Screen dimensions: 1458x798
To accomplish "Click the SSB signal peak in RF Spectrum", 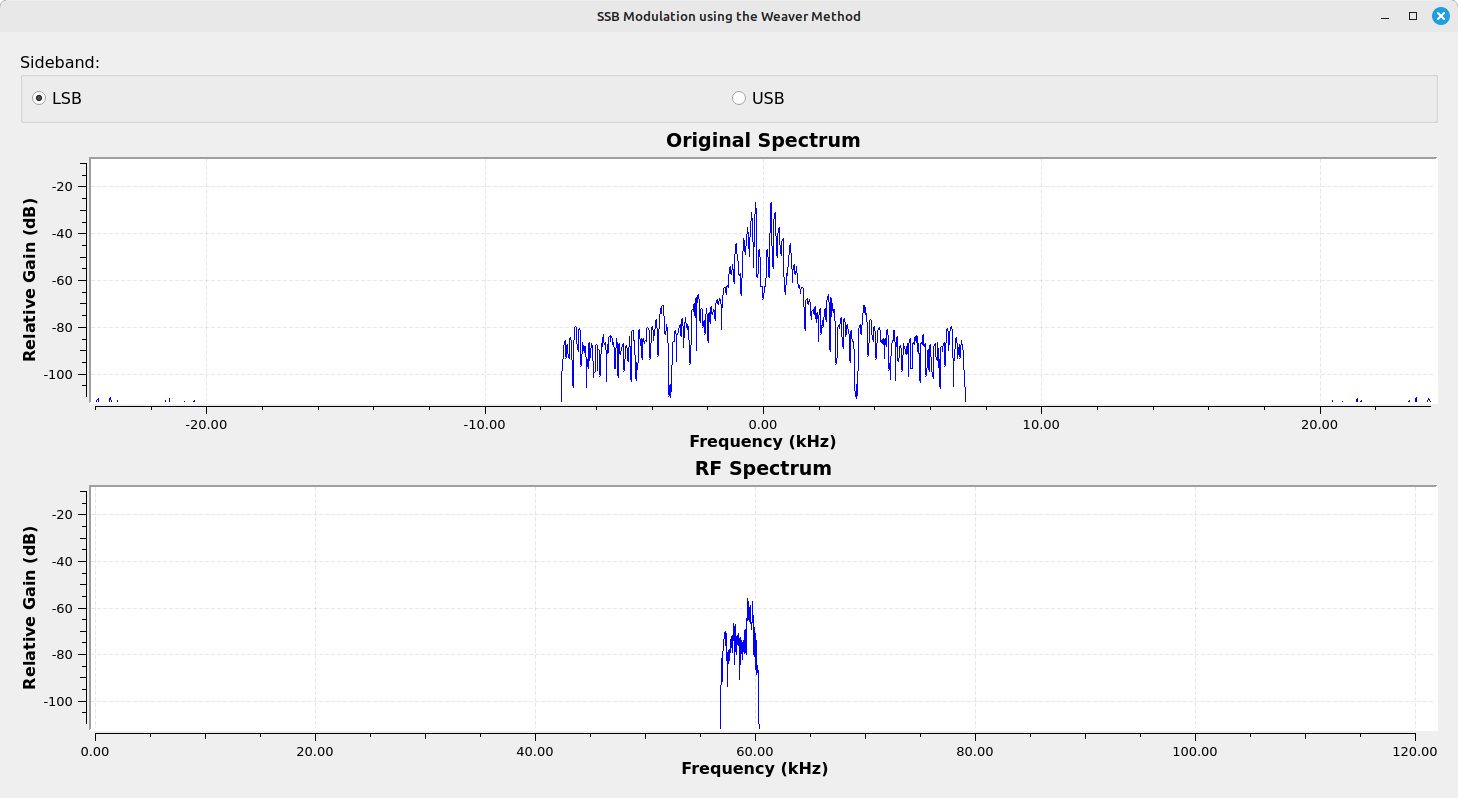I will point(748,601).
